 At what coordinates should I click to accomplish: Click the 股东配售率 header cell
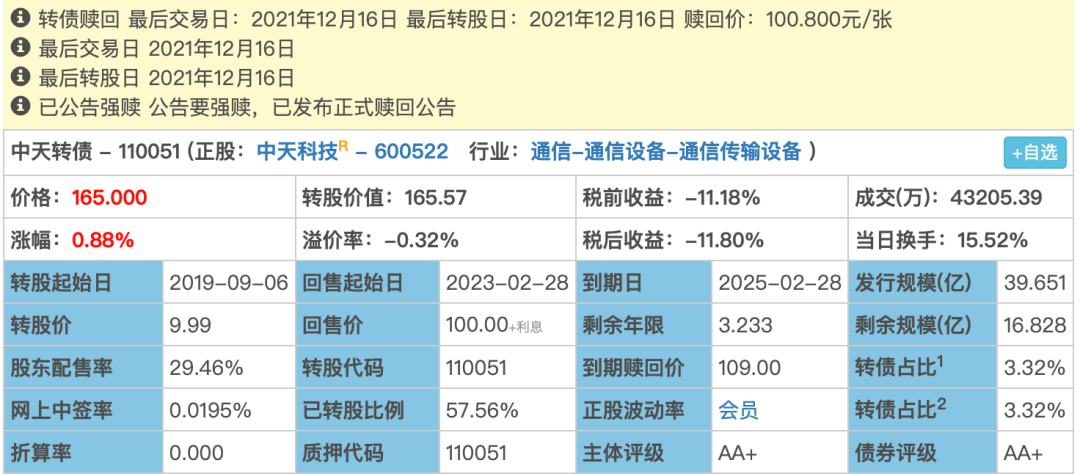83,368
